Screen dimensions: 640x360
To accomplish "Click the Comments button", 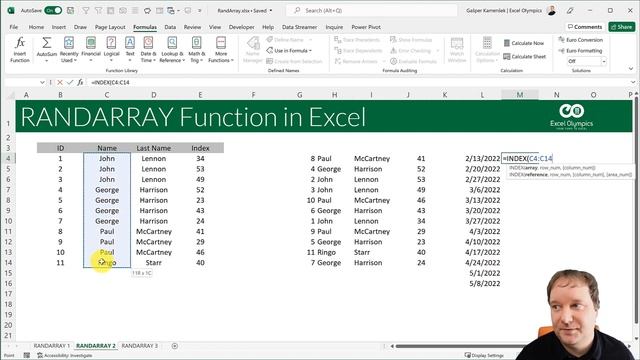I will point(585,27).
